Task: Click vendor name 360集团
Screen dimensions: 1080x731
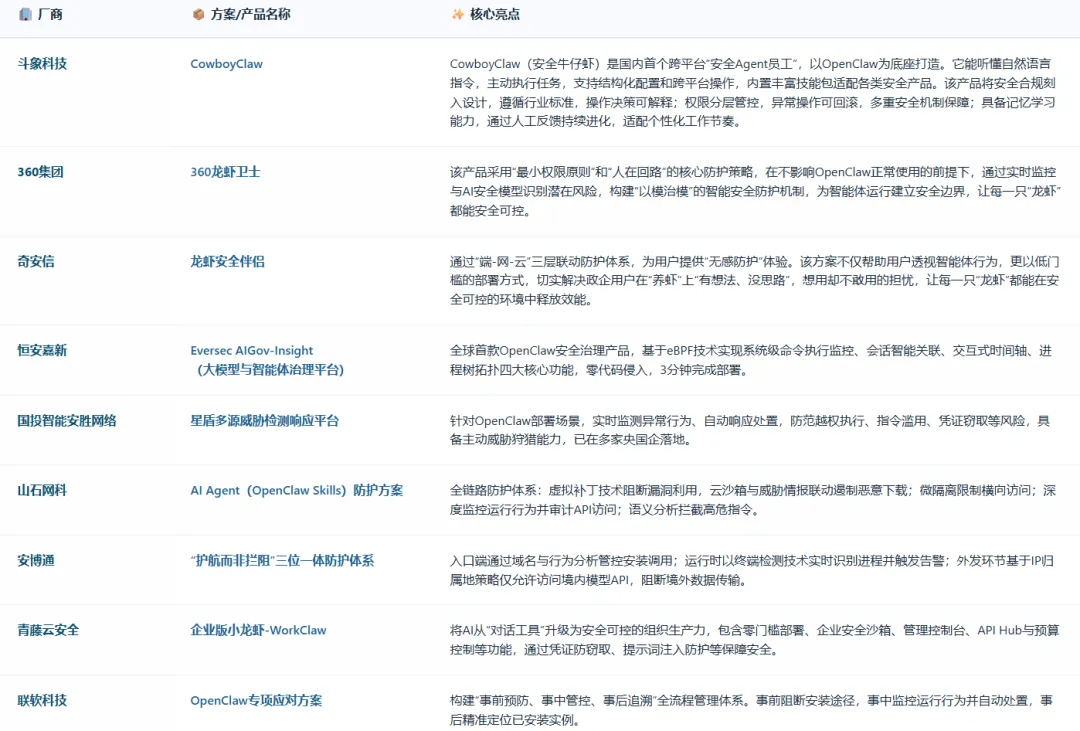Action: tap(41, 172)
